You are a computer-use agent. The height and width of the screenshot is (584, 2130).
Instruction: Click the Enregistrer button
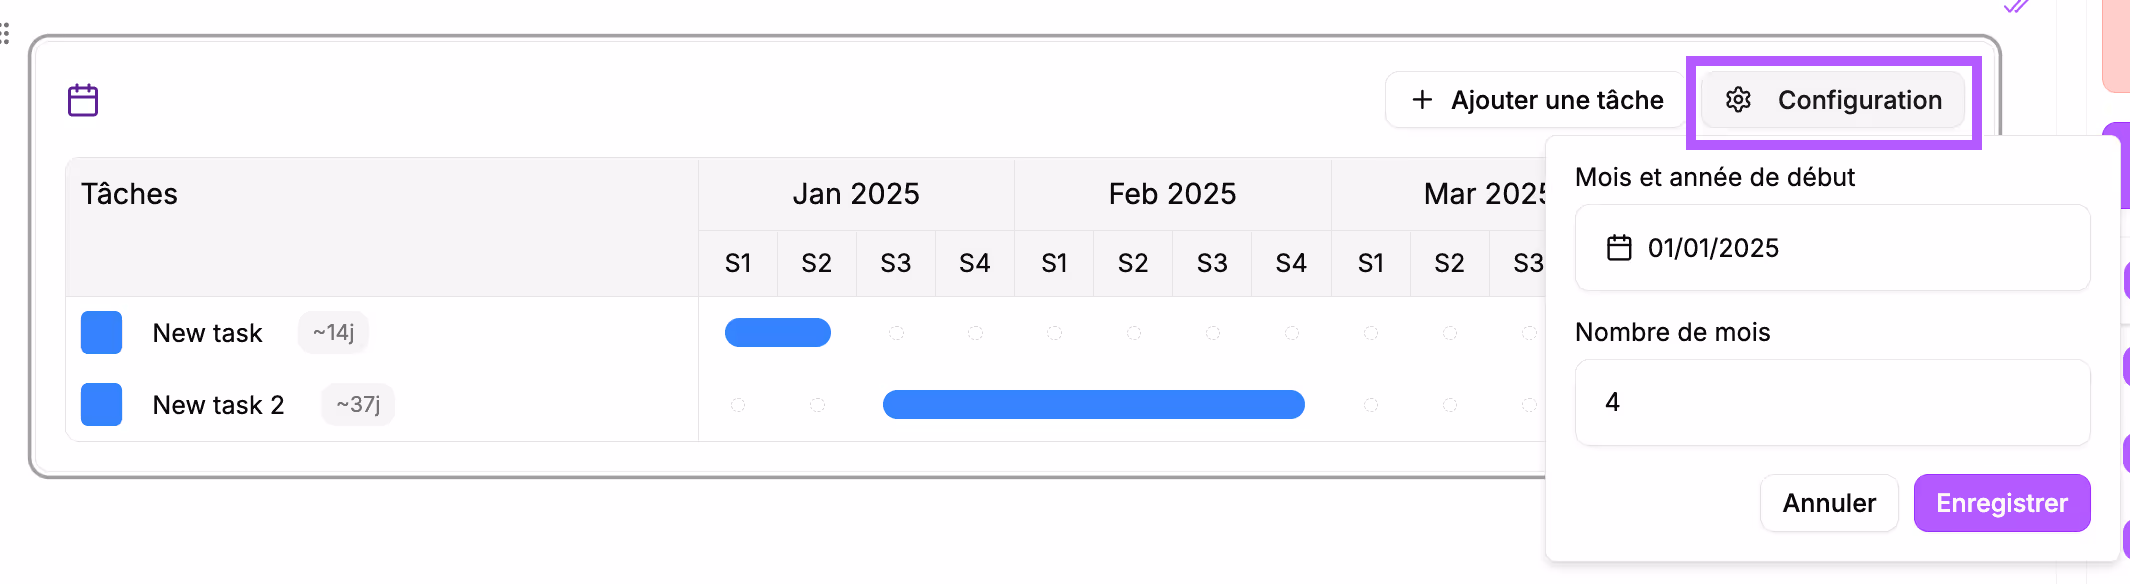[x=2001, y=503]
